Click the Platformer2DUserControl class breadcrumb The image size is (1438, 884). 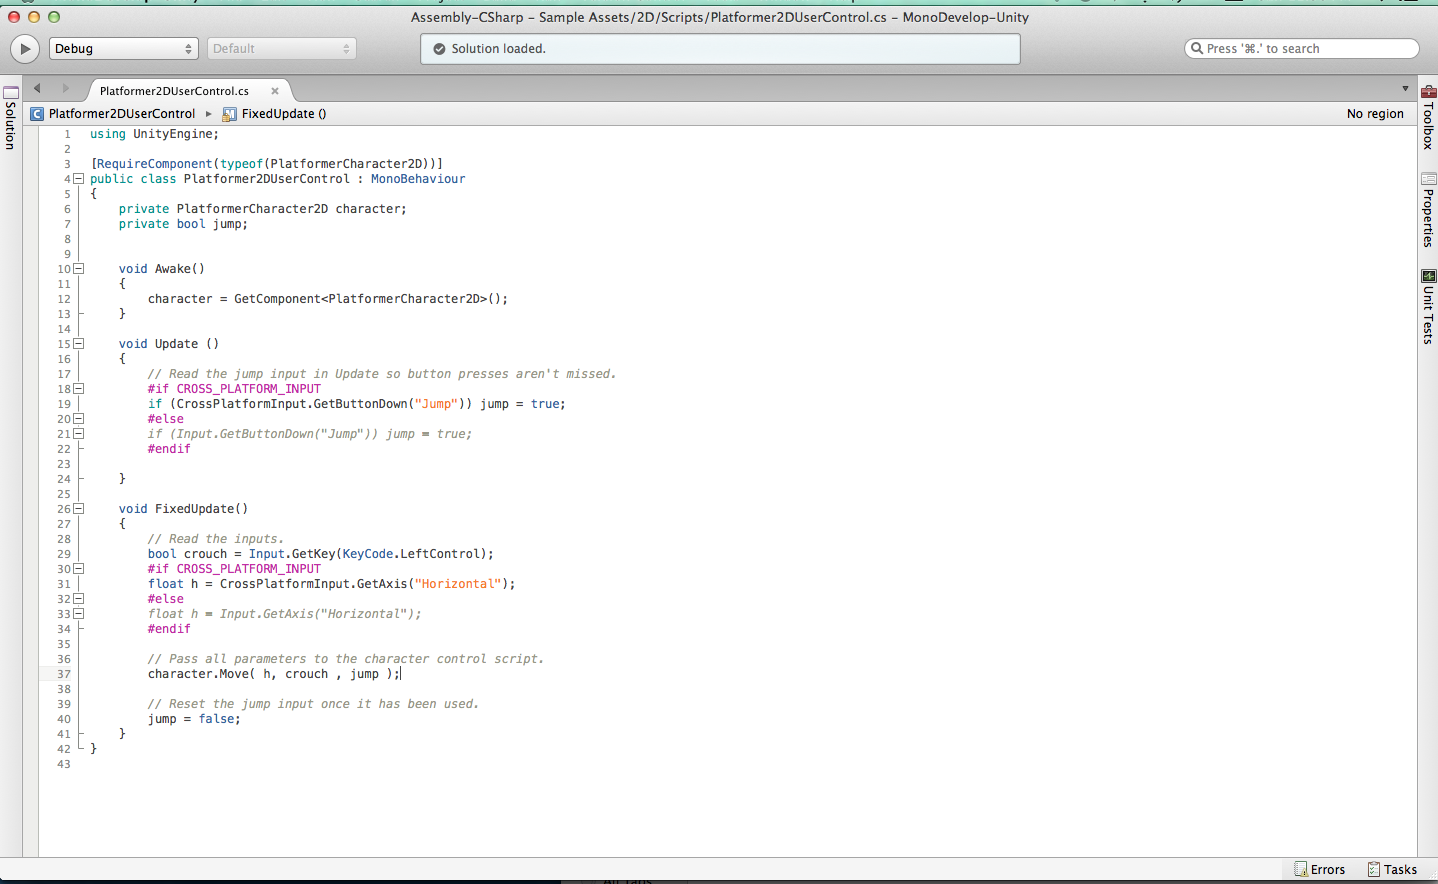[x=122, y=114]
